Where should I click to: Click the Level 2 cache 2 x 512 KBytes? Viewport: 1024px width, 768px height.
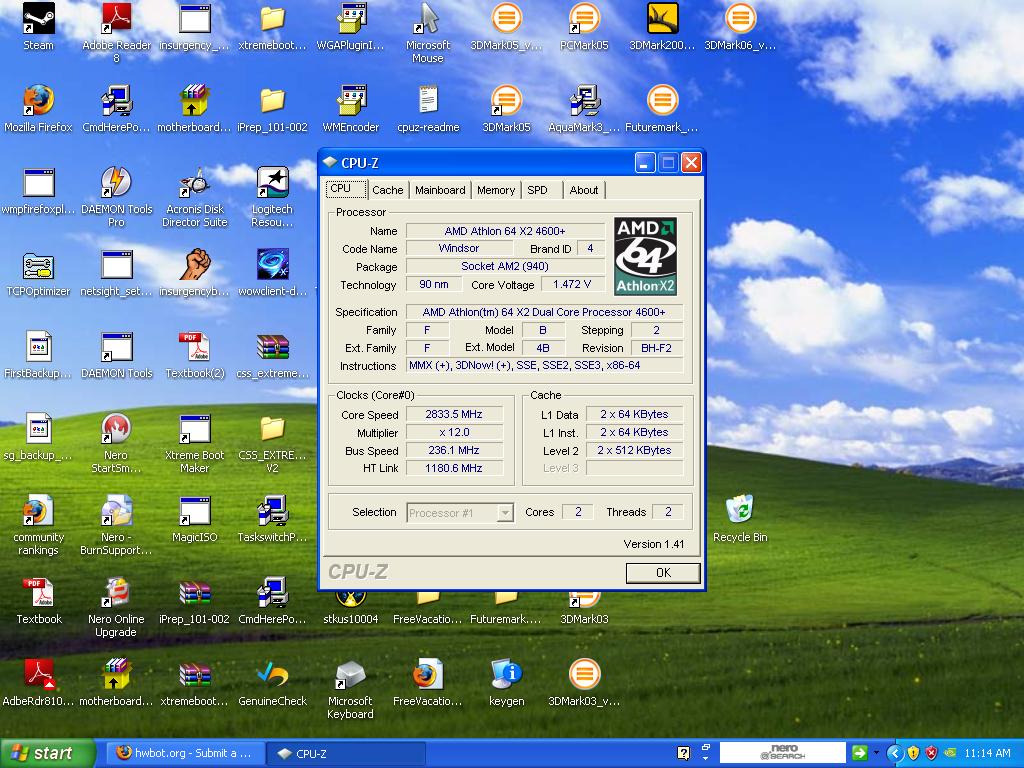tap(634, 450)
